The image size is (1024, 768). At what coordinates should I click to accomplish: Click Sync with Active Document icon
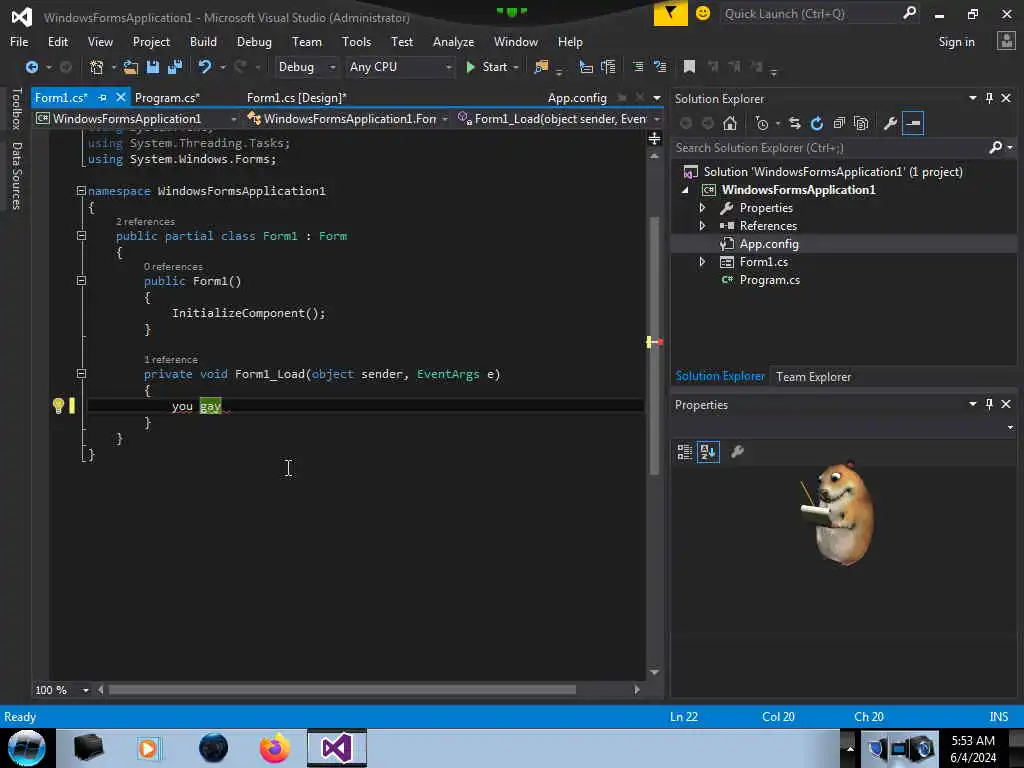[x=795, y=123]
